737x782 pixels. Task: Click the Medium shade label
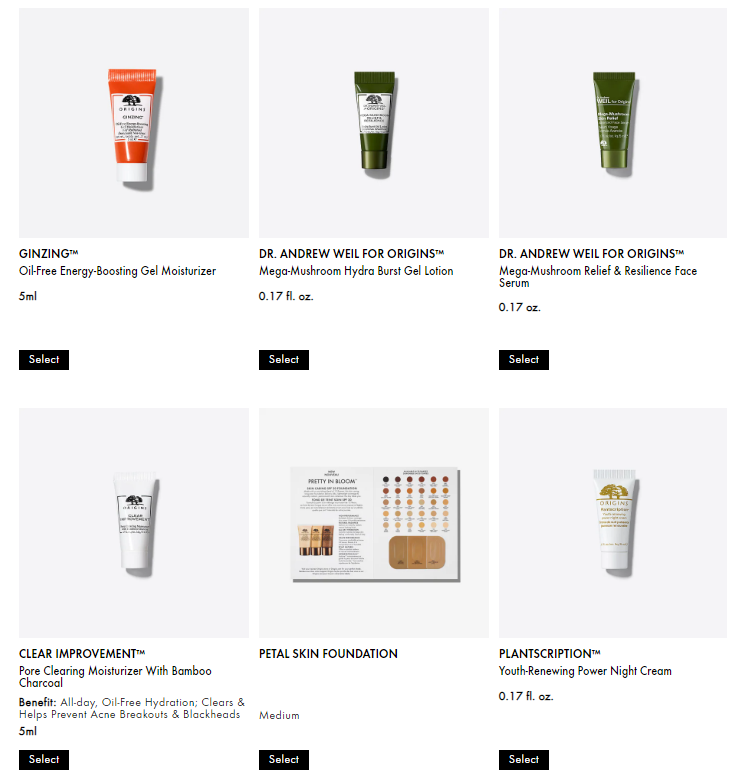279,715
